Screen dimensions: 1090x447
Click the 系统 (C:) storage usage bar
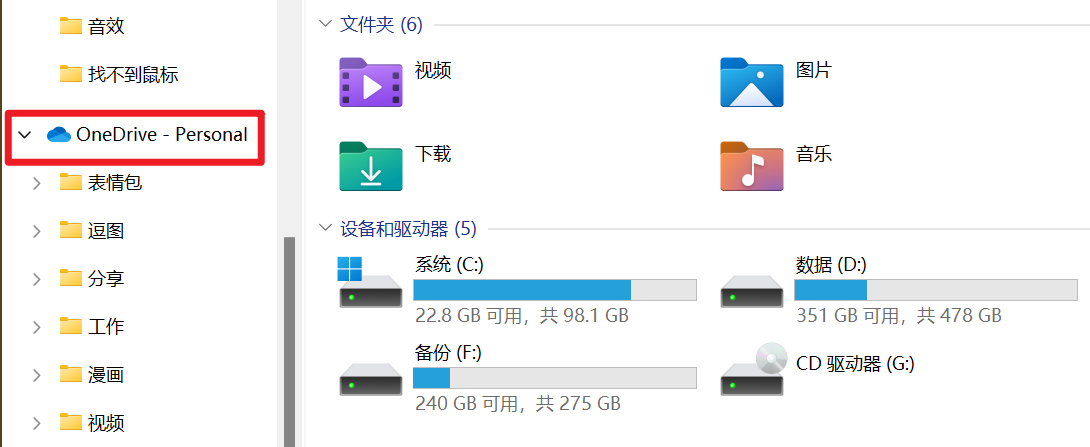pyautogui.click(x=554, y=290)
